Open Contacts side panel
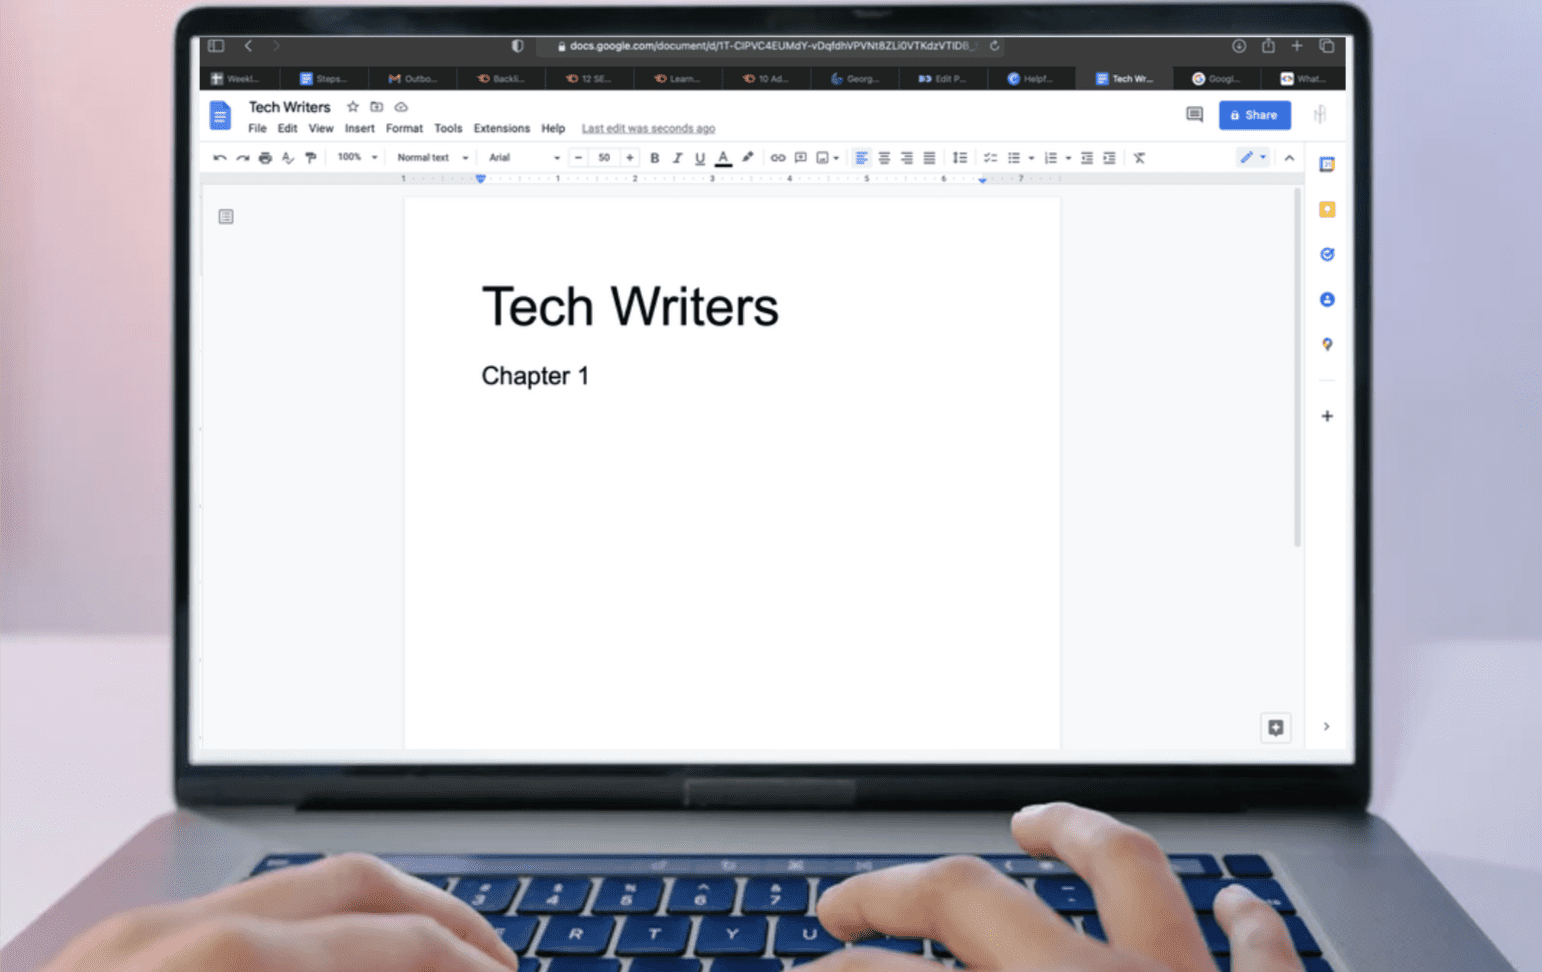Viewport: 1542px width, 972px height. (1327, 299)
